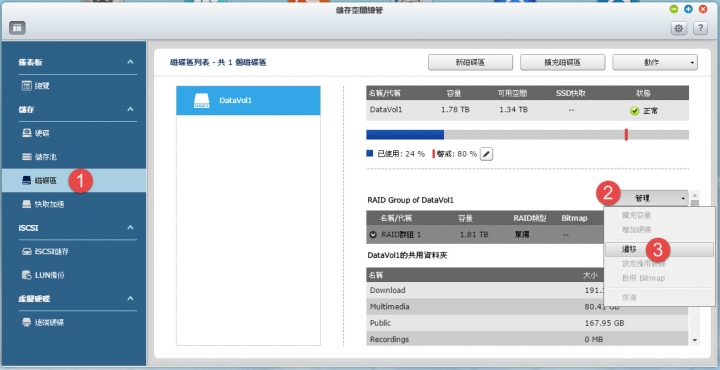Click the 1.34 TB free space cell
The image size is (720, 370).
513,110
